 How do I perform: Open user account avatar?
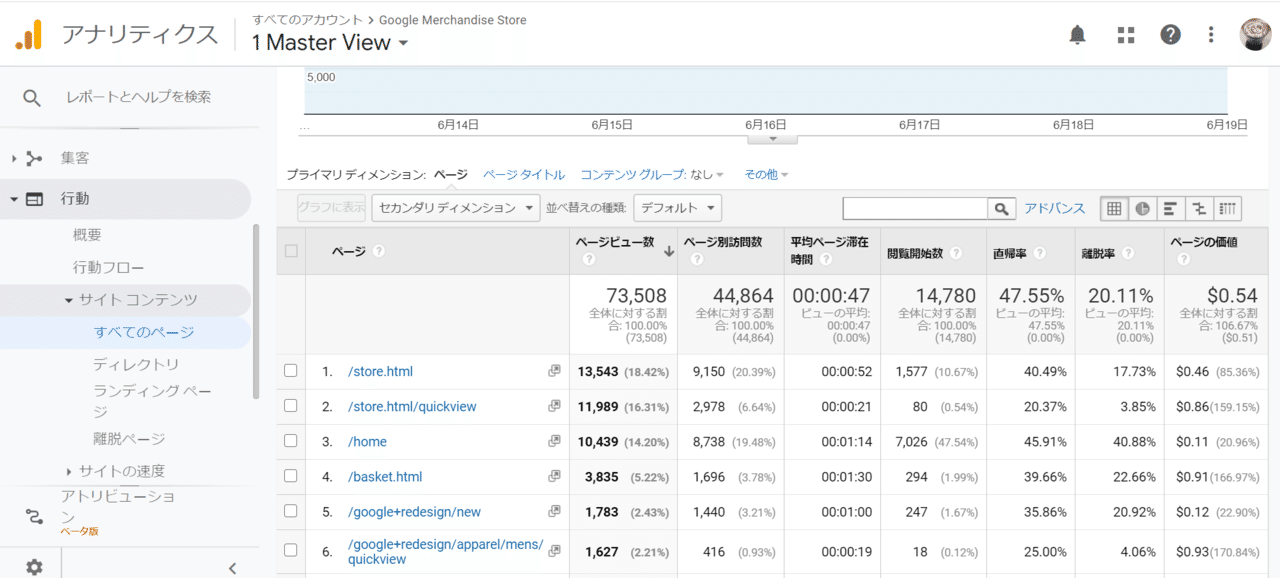pos(1255,34)
